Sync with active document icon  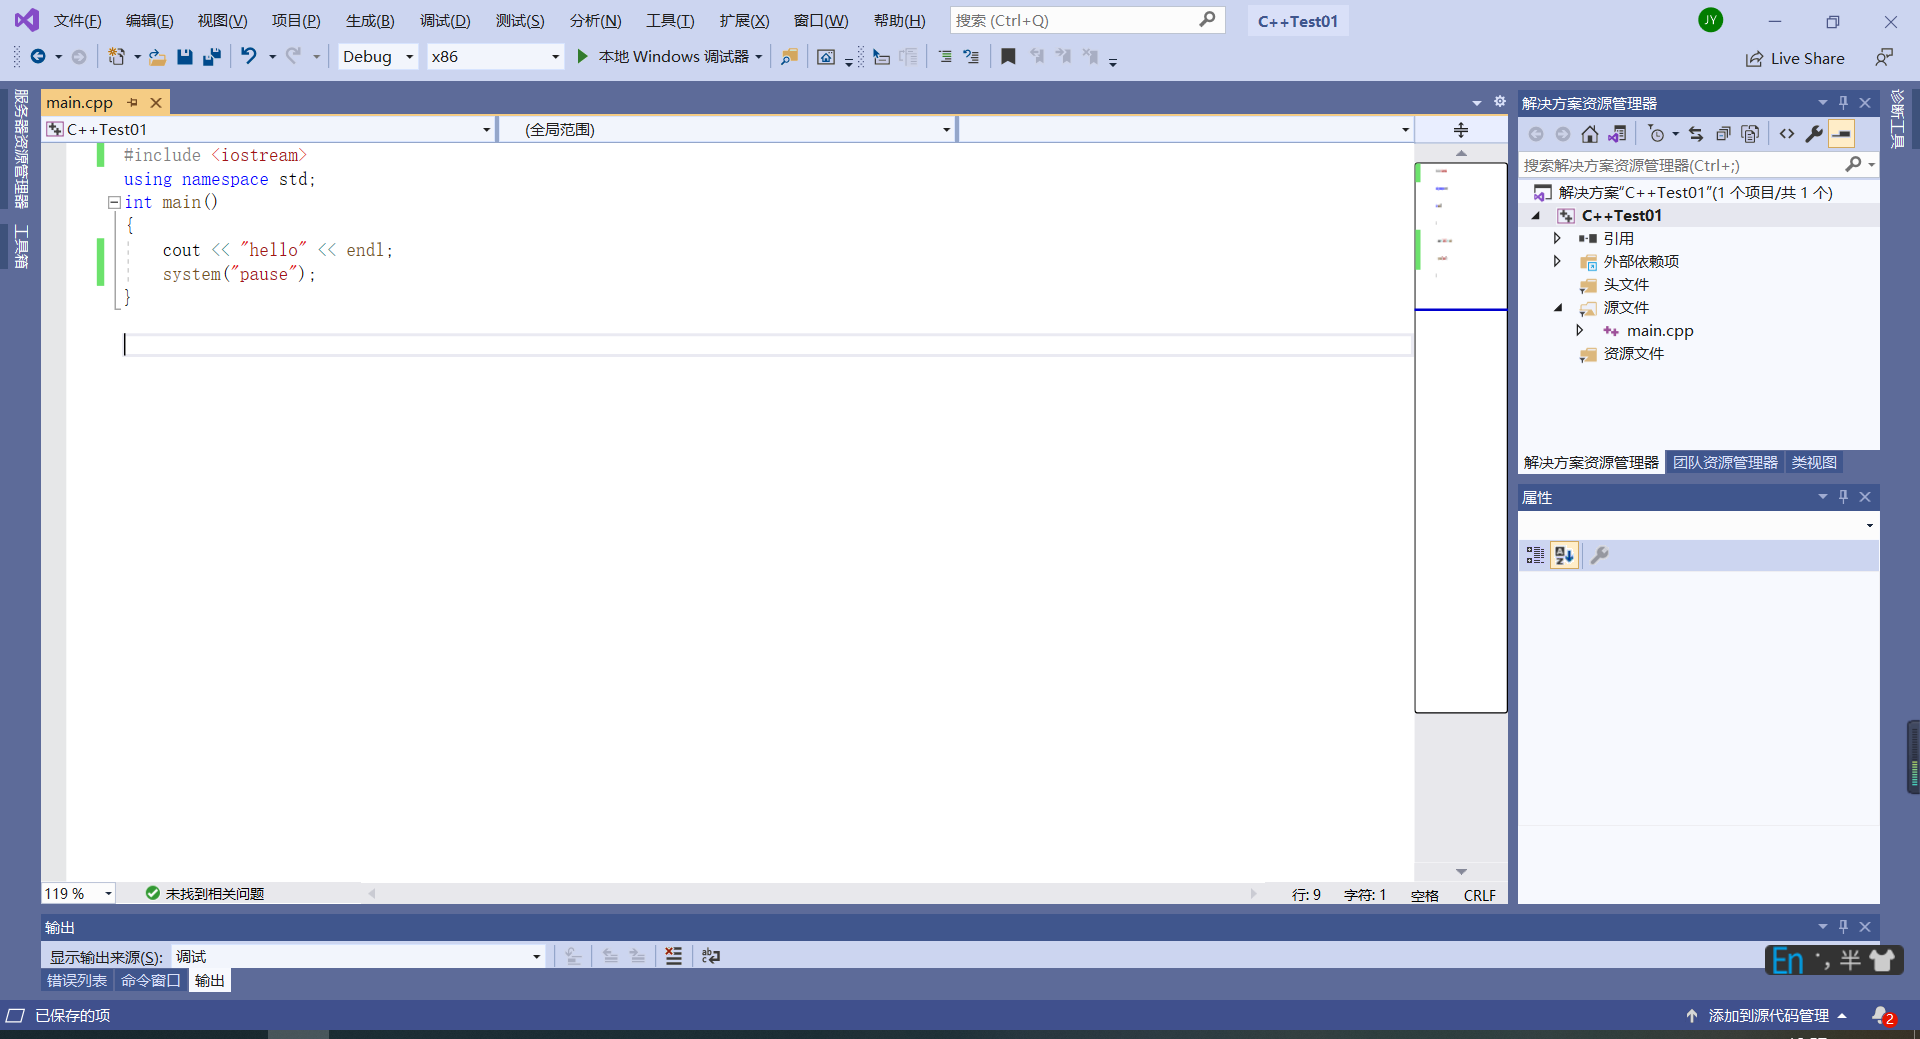pyautogui.click(x=1696, y=134)
